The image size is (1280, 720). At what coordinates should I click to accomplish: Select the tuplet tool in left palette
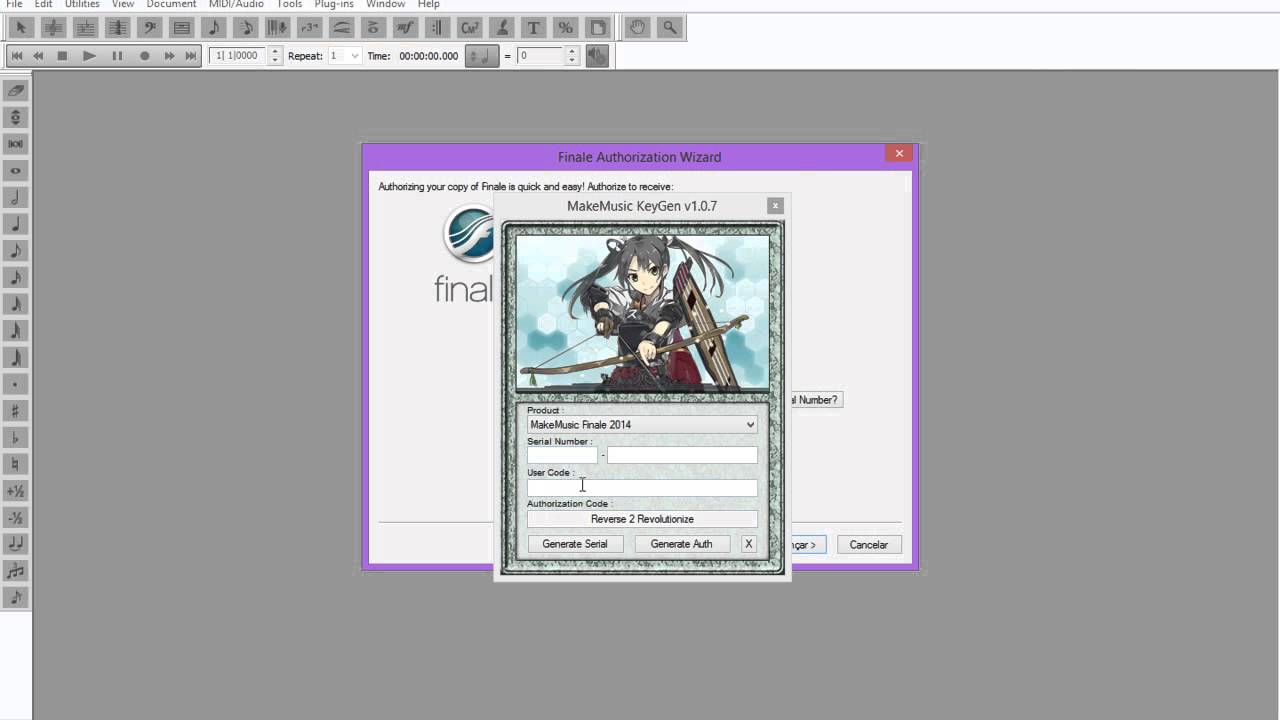(x=15, y=571)
